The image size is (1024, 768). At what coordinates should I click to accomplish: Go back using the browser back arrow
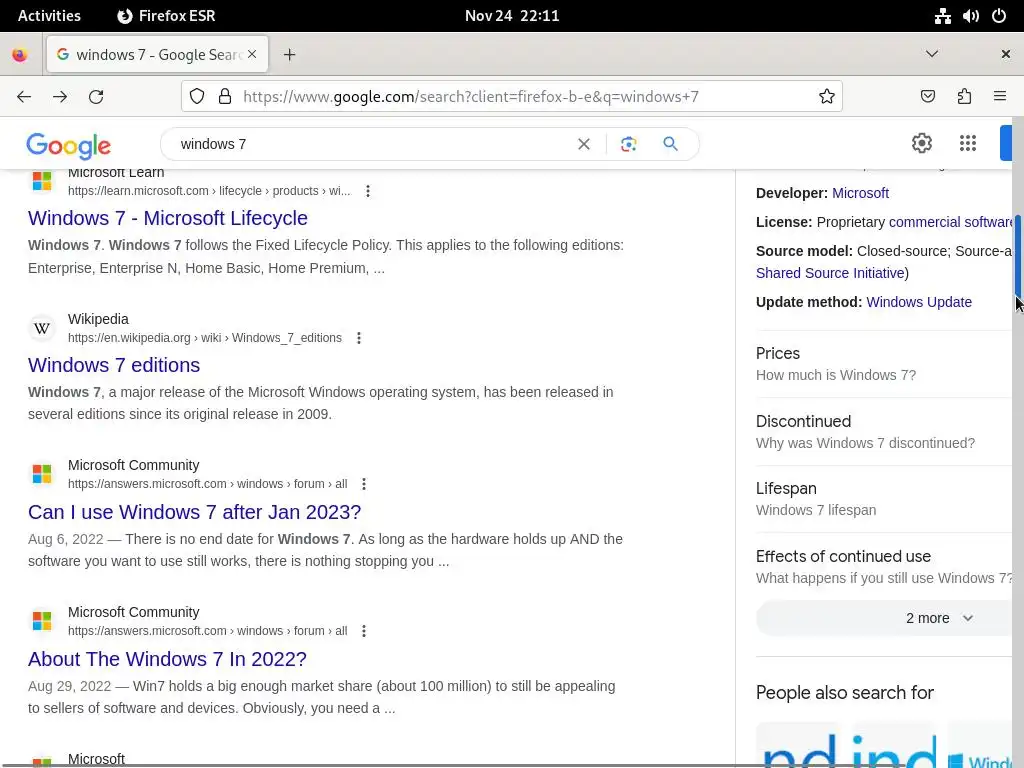24,97
